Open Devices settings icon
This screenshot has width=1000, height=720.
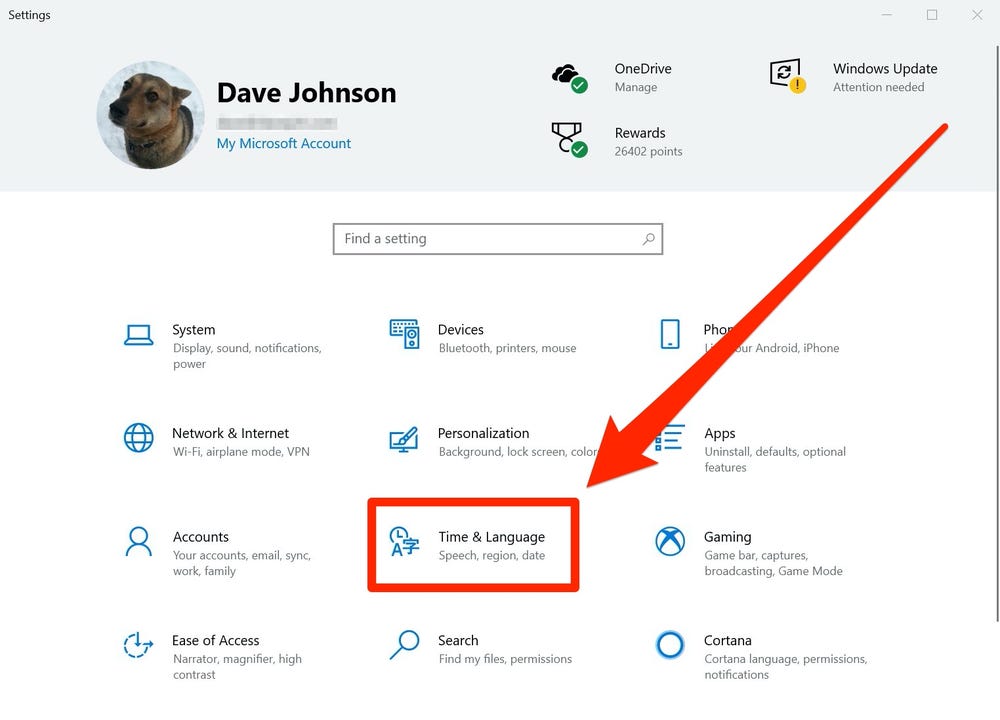click(x=404, y=335)
